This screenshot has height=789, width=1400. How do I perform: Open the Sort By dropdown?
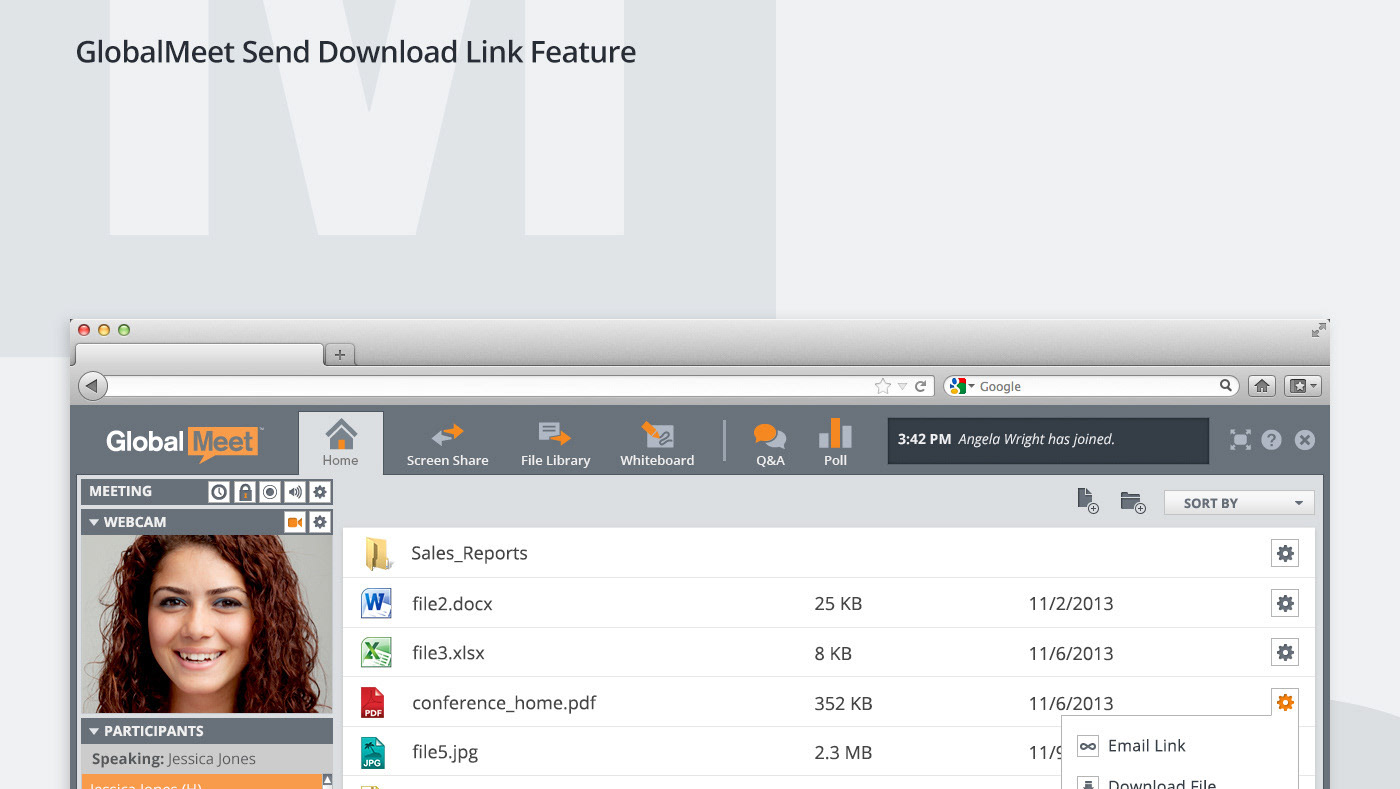coord(1239,503)
